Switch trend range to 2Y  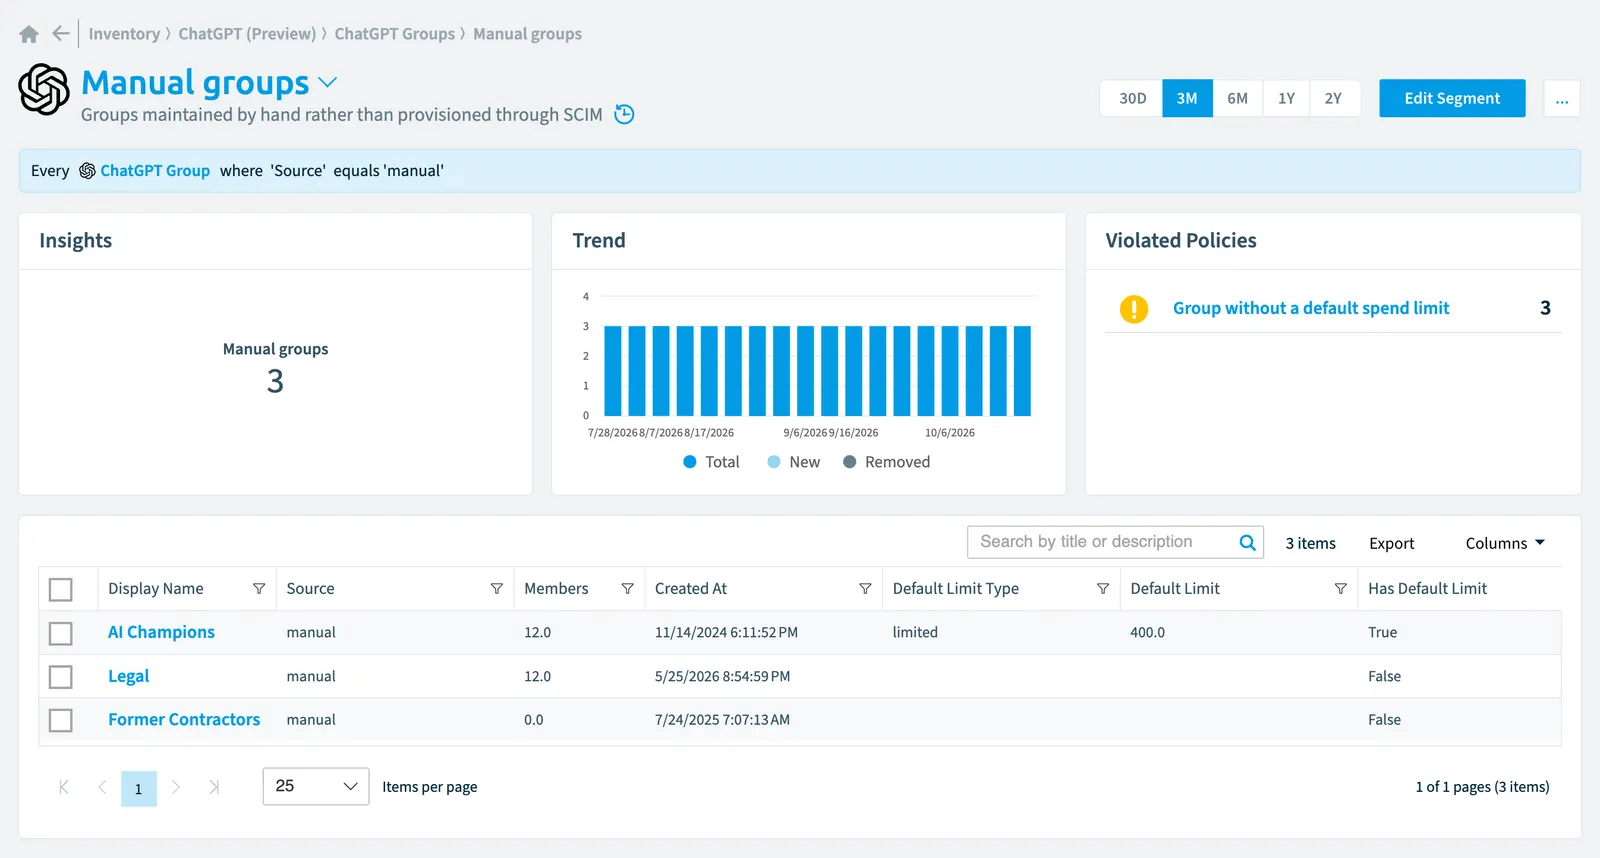click(1334, 98)
